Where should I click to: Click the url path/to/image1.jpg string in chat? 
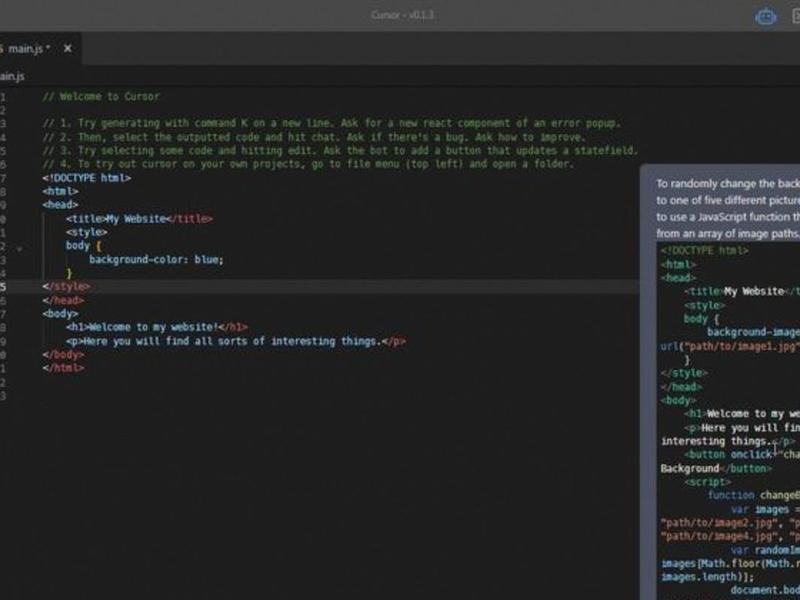(x=730, y=346)
